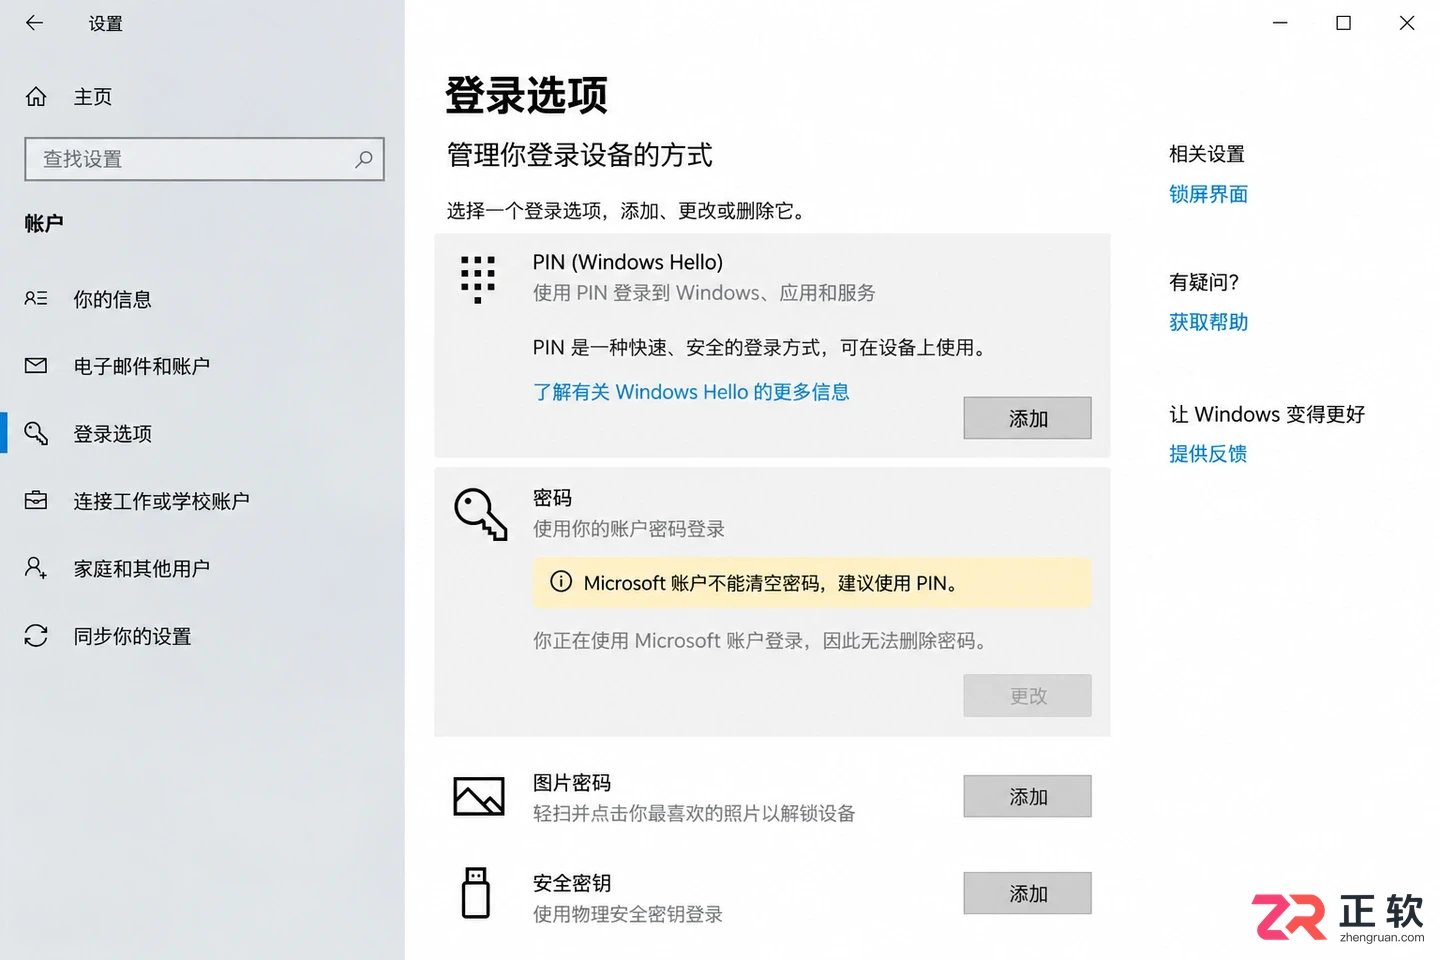Click the key icon beside 密码
The height and width of the screenshot is (960, 1440).
(481, 514)
